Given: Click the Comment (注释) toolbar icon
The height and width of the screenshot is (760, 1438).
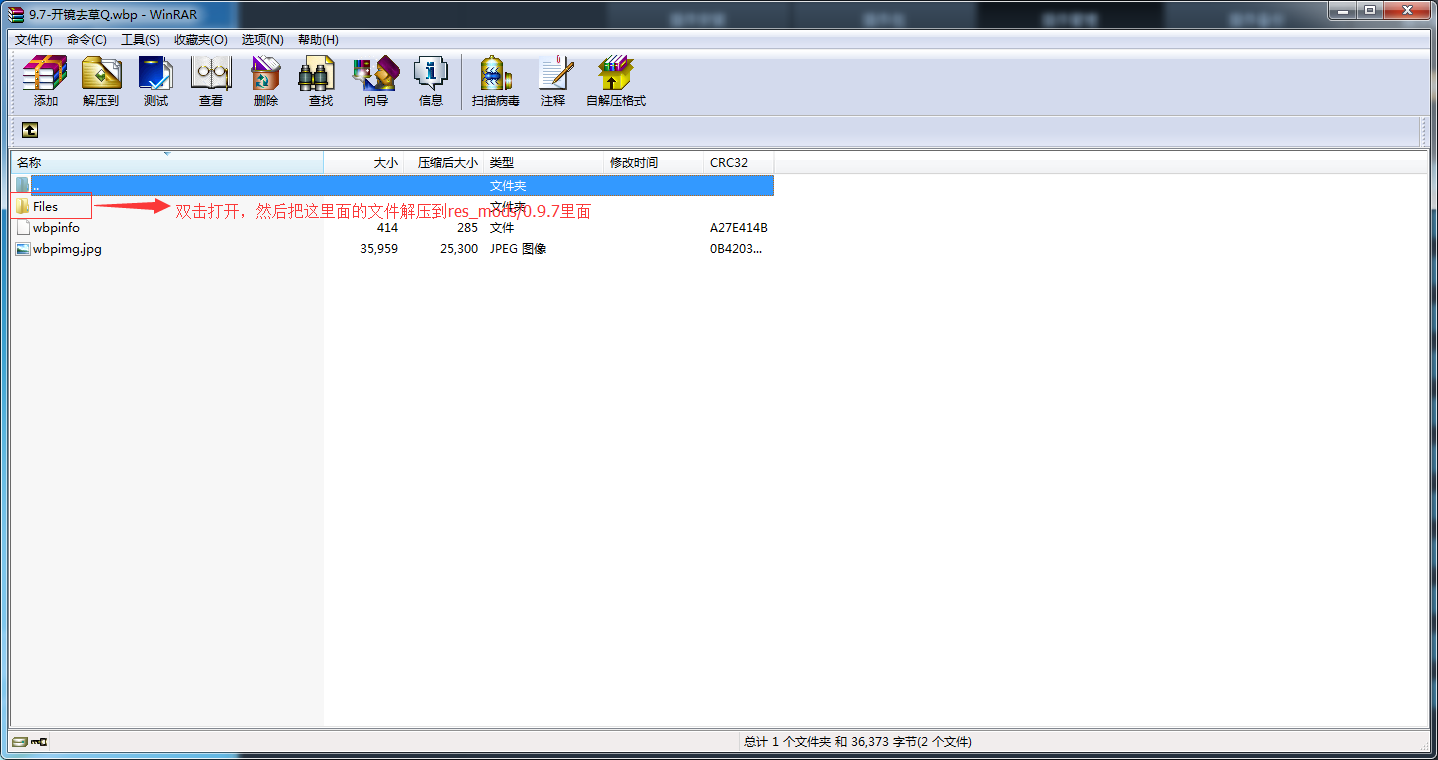Looking at the screenshot, I should (553, 81).
